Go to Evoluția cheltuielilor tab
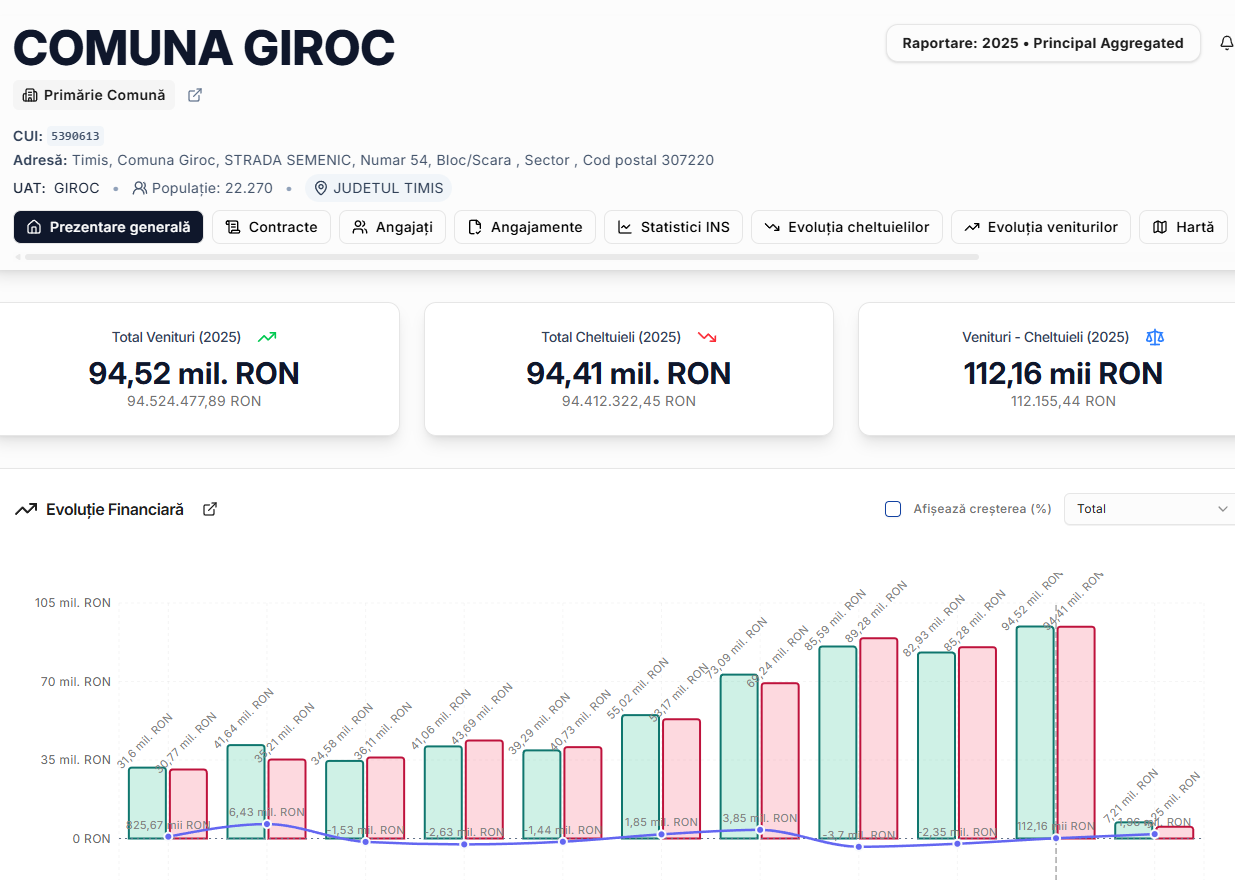The image size is (1235, 880). [x=846, y=227]
